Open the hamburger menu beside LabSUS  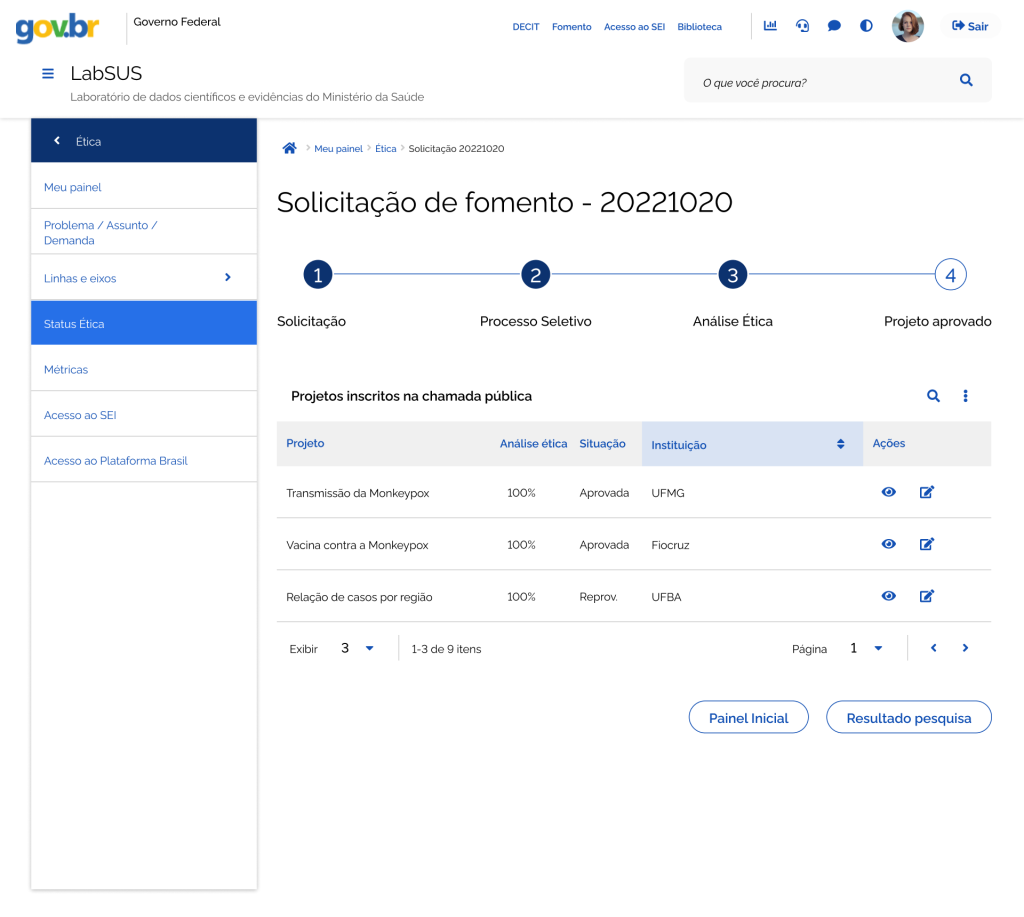tap(47, 74)
